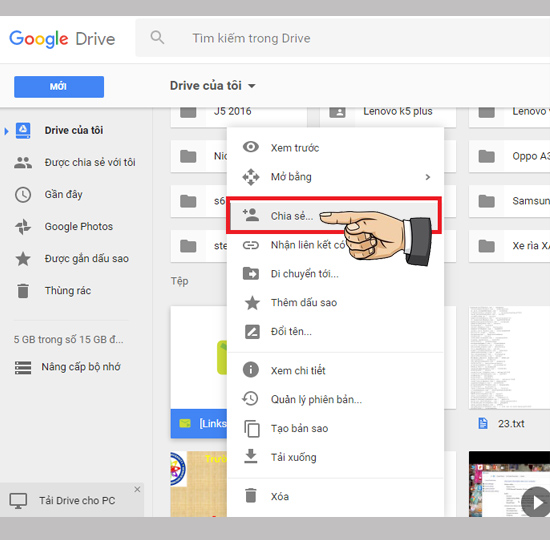Viewport: 550px width, 540px height.
Task: Open Được chia sẻ với tôi
Action: [90, 162]
